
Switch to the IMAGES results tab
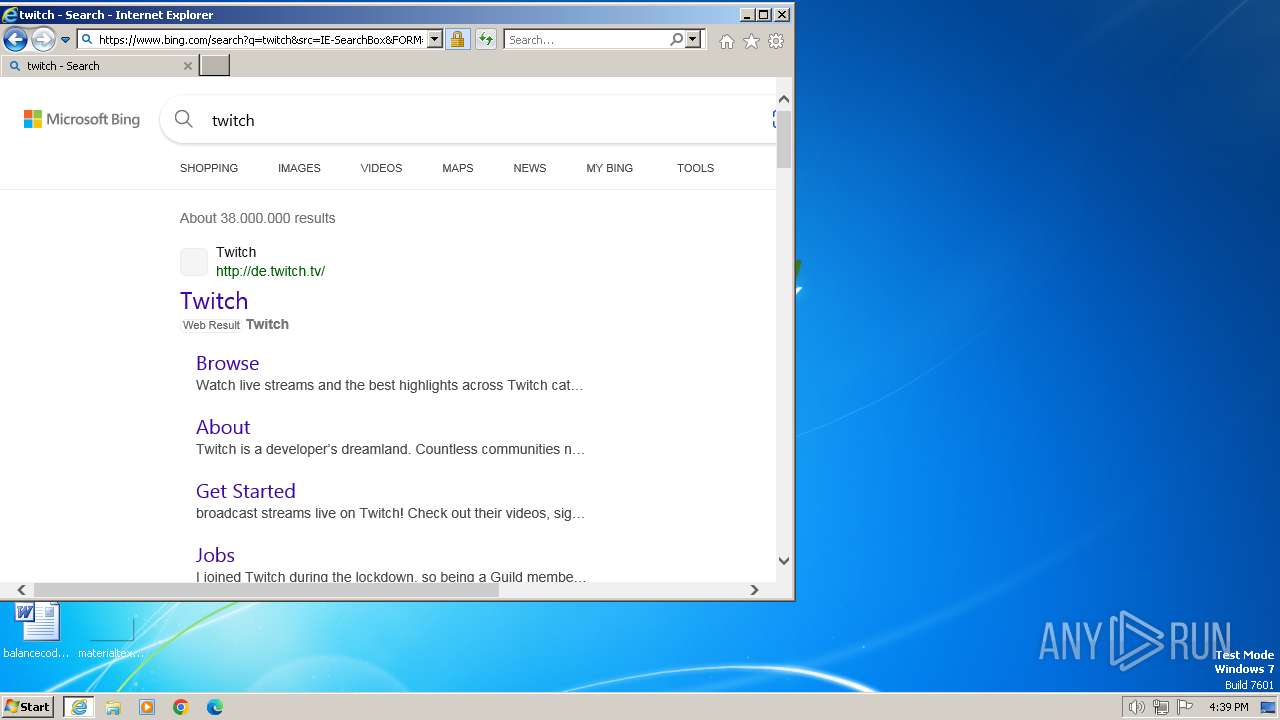(299, 168)
